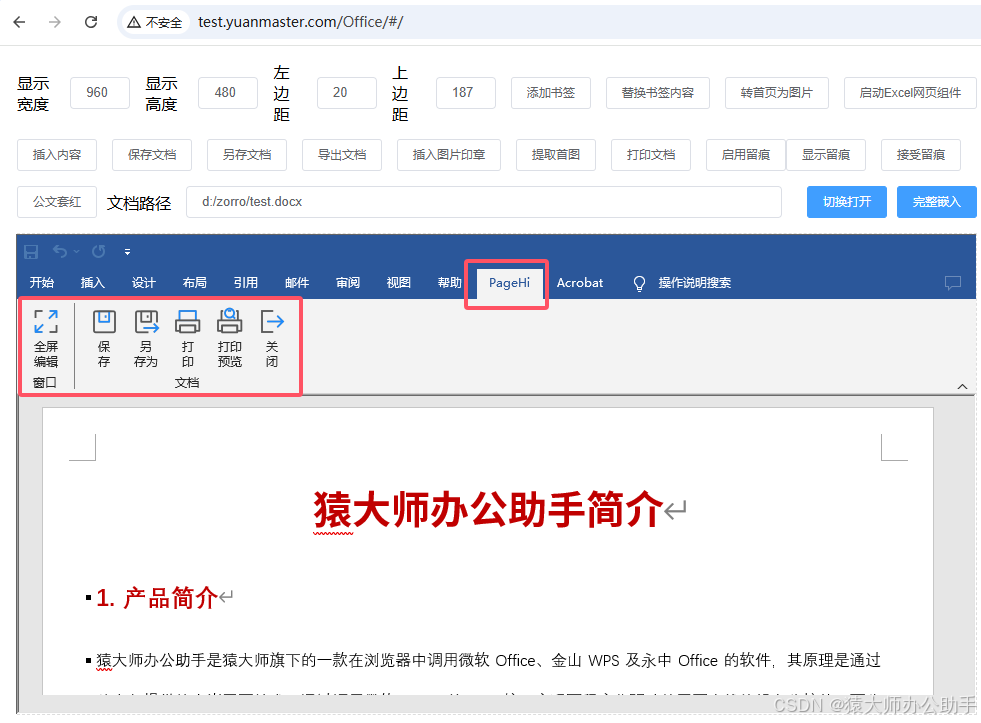Click the blue 切换打开 button
Image resolution: width=981 pixels, height=723 pixels.
click(x=846, y=202)
